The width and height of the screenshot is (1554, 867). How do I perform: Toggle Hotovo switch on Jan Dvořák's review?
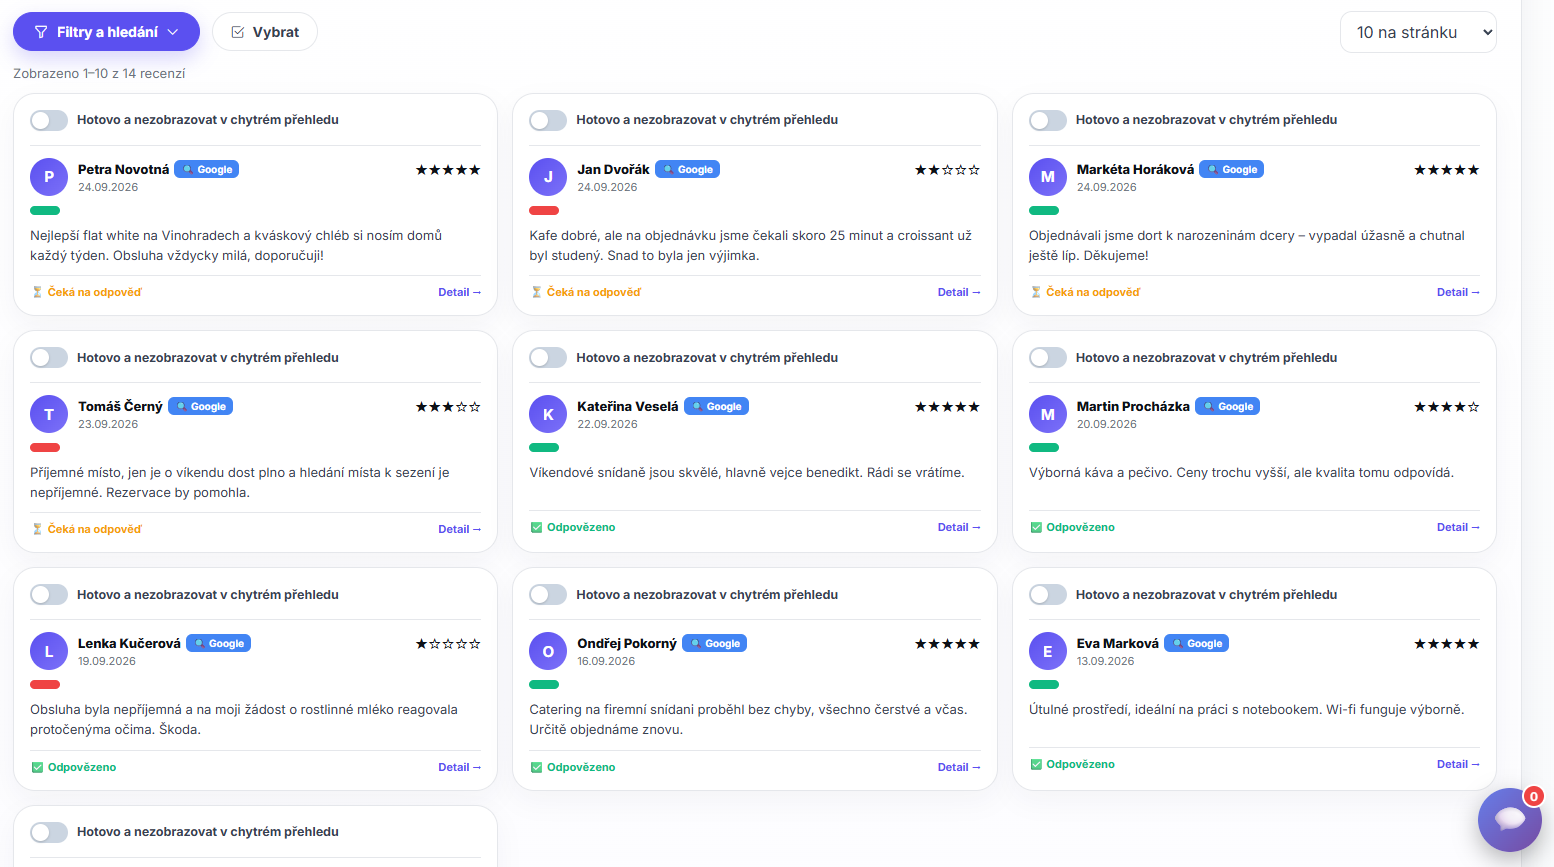[x=548, y=120]
